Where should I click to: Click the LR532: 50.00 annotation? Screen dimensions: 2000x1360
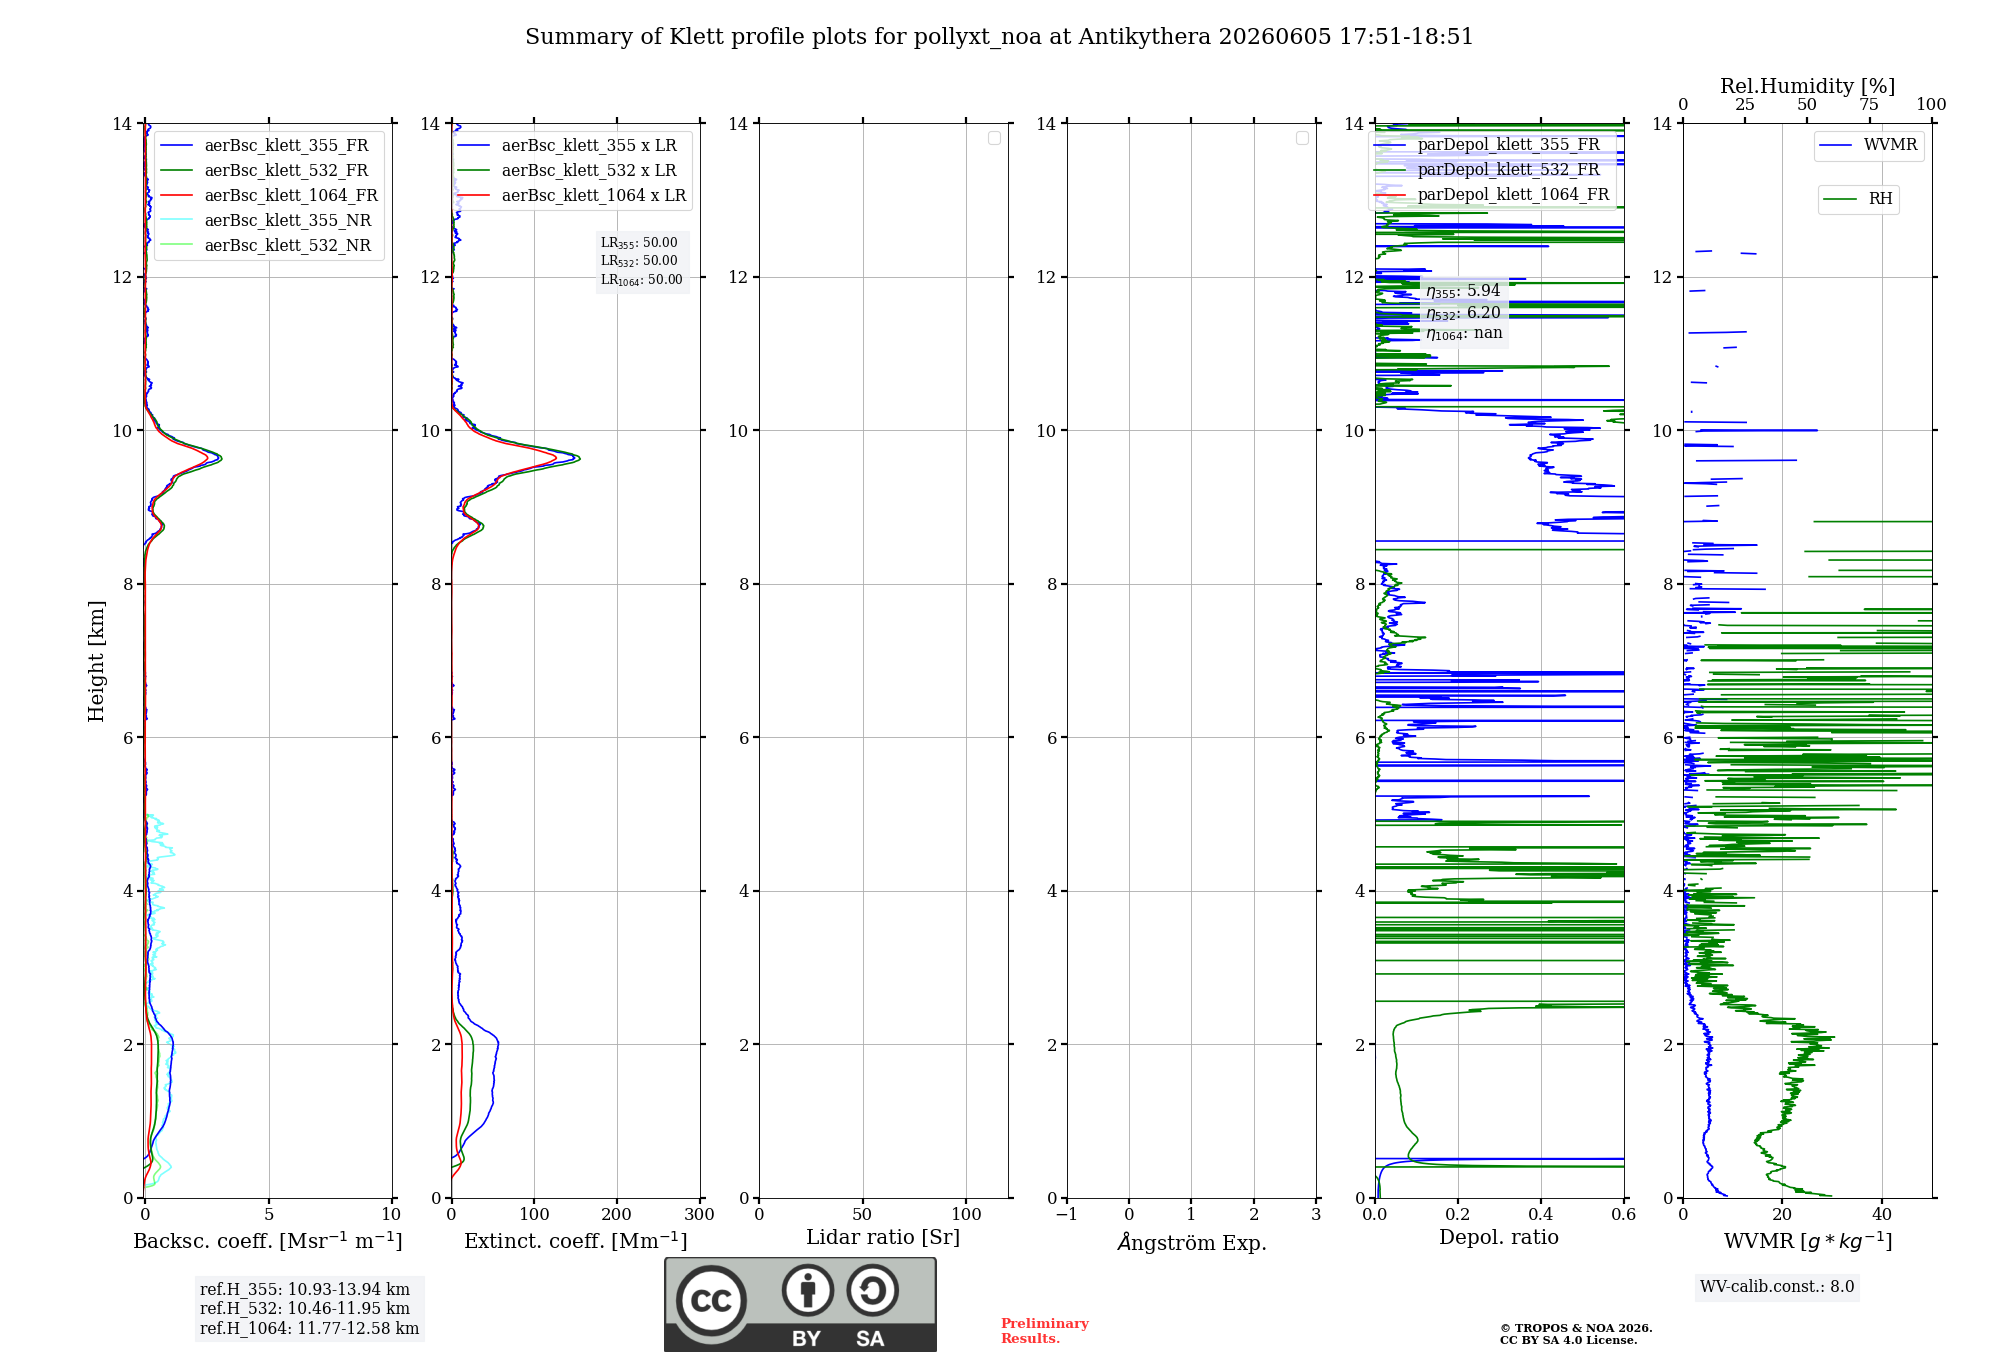point(639,261)
